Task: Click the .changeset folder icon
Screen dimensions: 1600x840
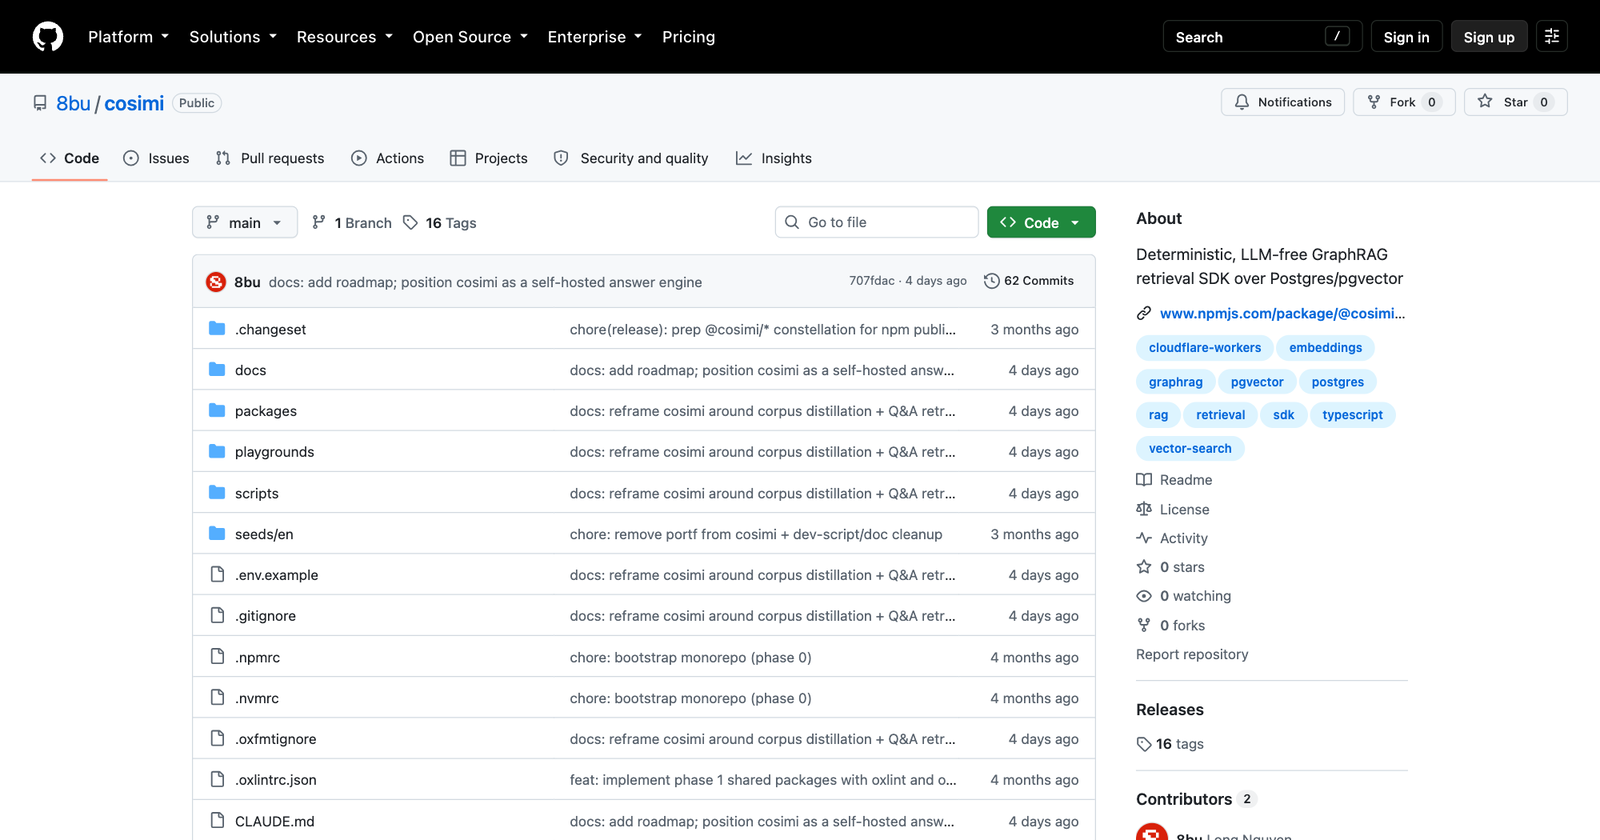Action: 217,329
